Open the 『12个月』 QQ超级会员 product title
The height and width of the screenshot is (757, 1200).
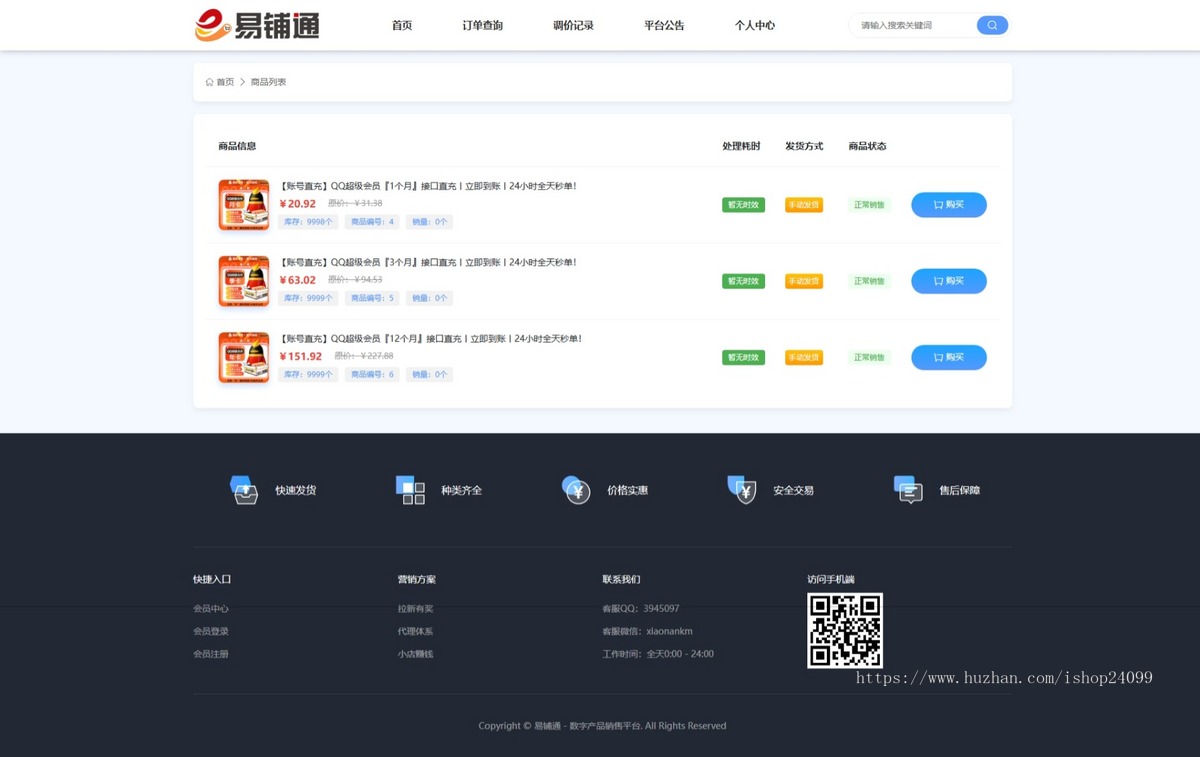[x=431, y=338]
